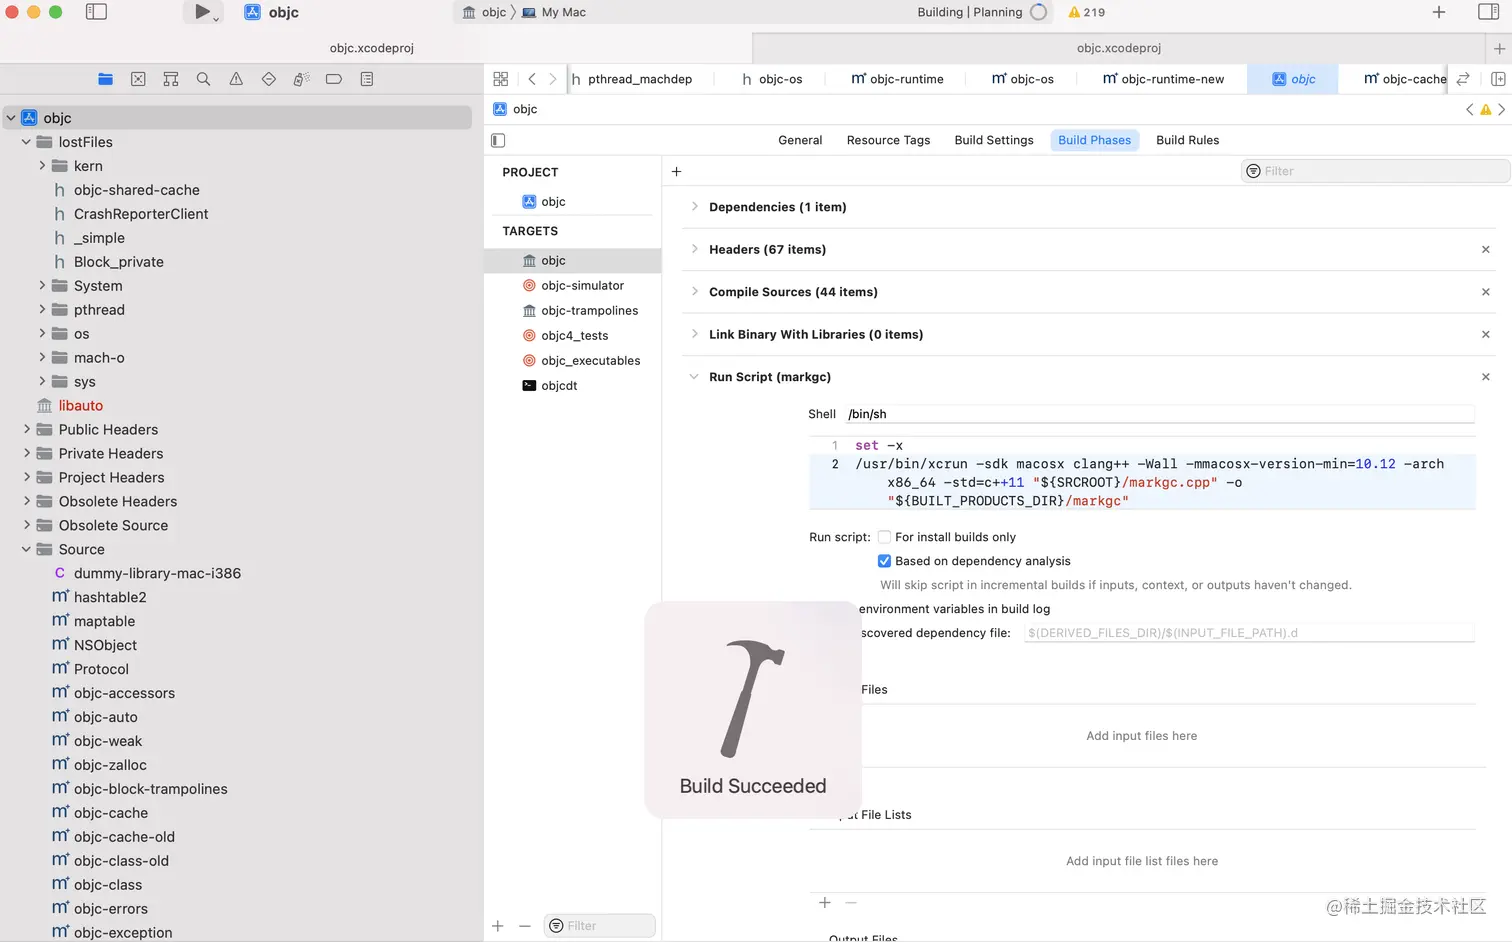
Task: Click the Shell path field /bin/sh
Action: [1159, 414]
